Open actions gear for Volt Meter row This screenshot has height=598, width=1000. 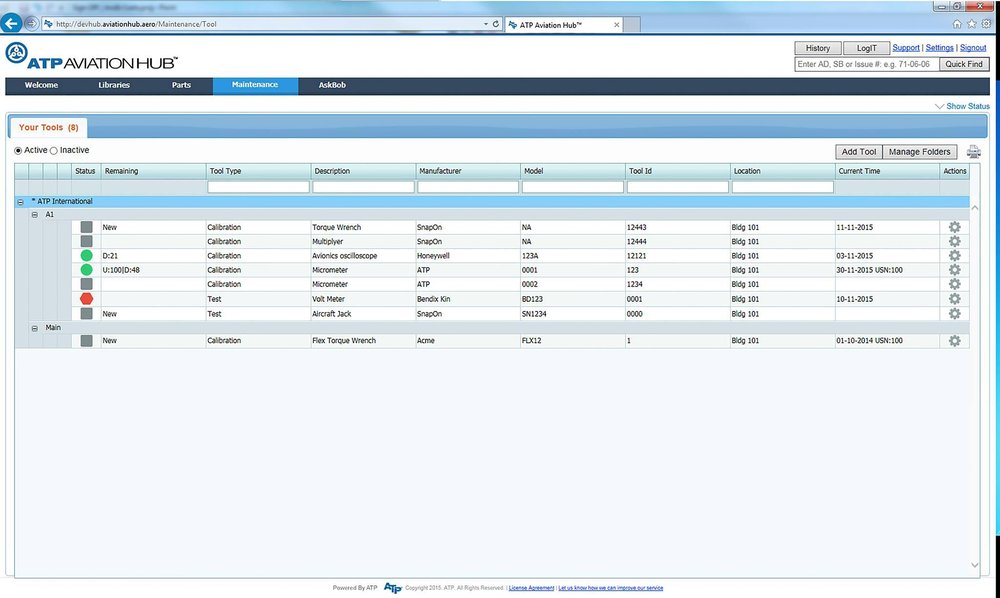pos(954,299)
